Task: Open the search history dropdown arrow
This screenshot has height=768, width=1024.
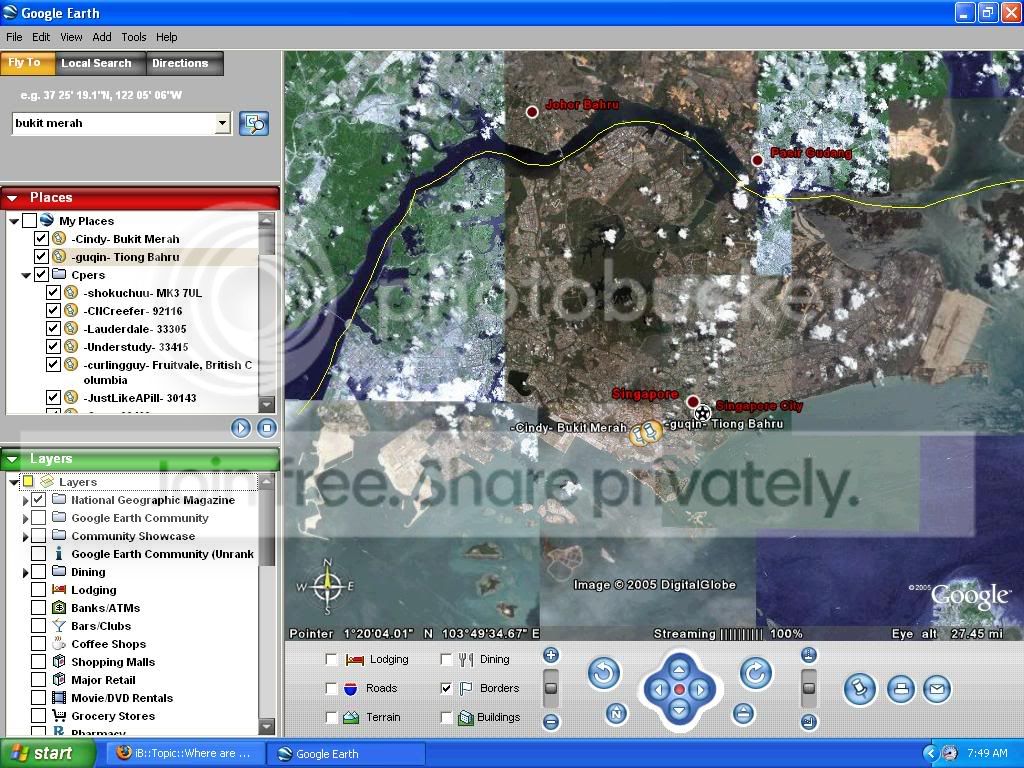Action: coord(223,123)
